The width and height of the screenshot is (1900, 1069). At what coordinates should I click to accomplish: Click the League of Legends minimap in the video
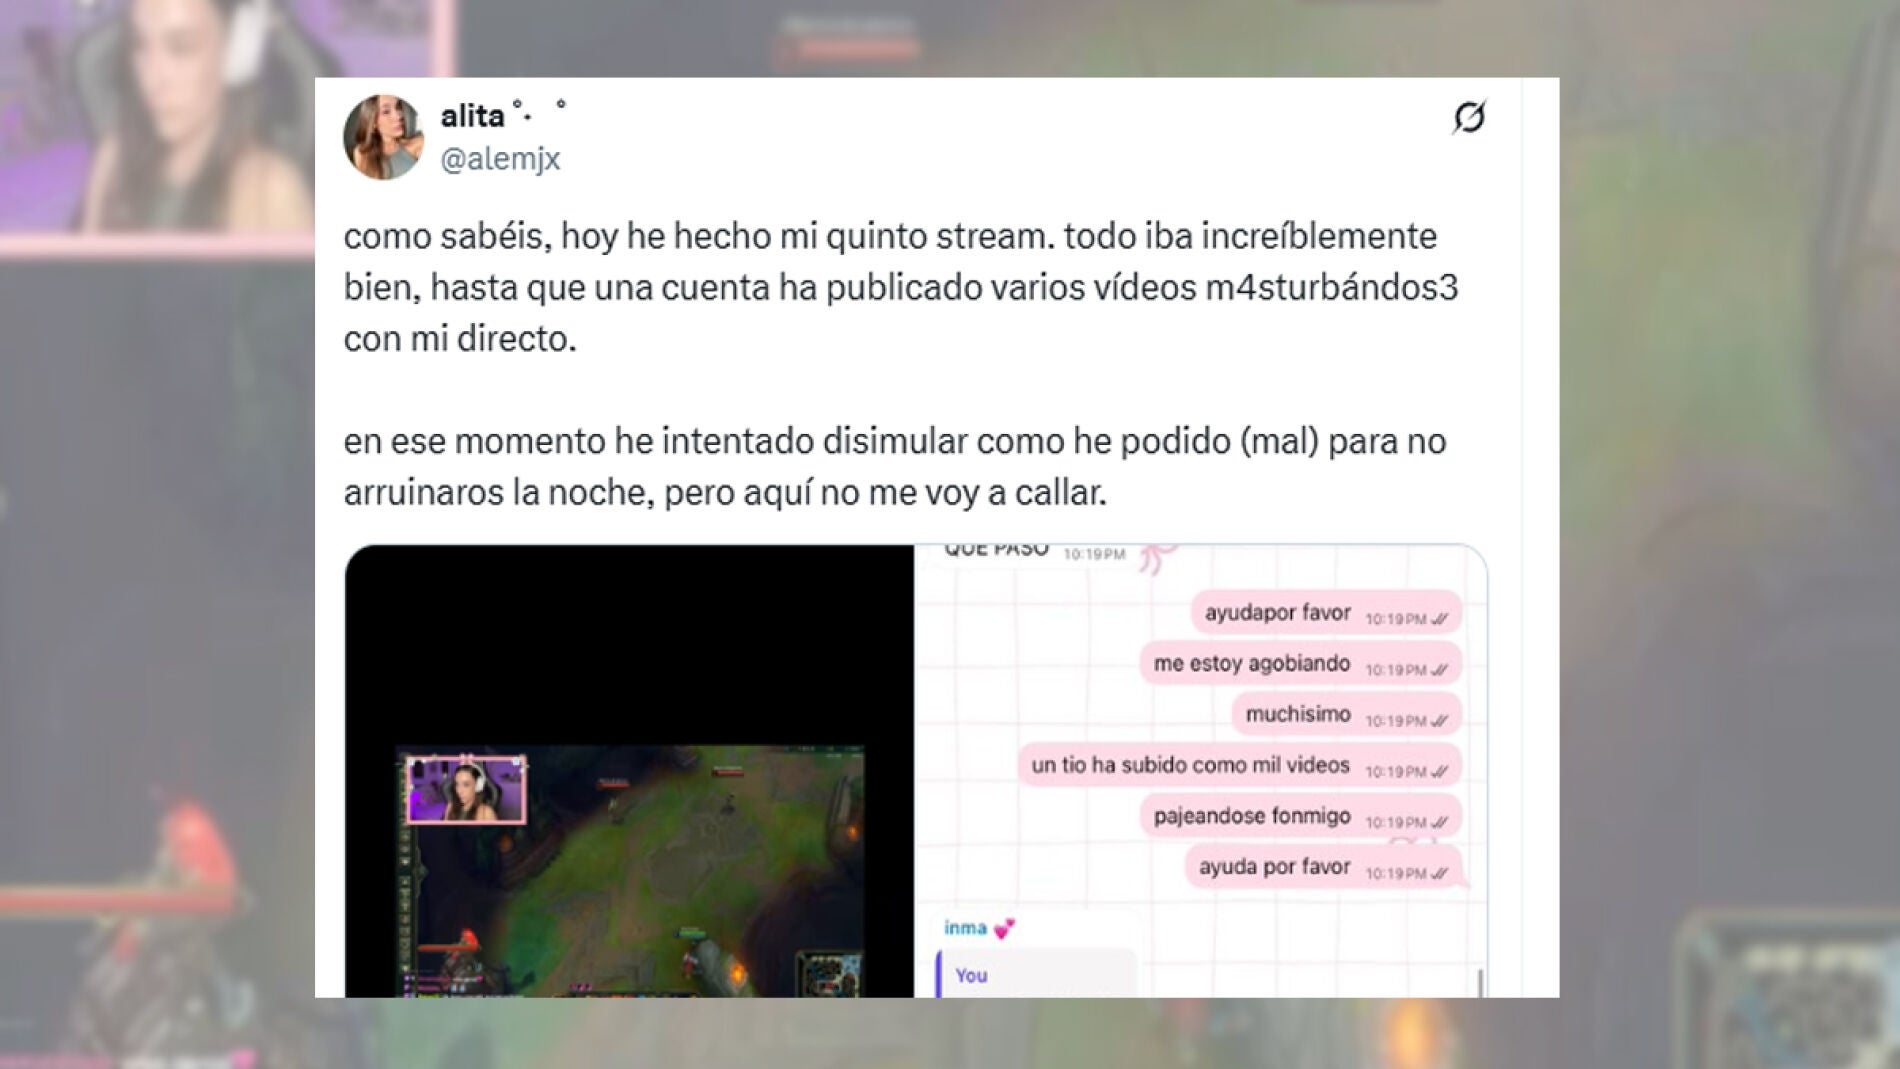click(x=828, y=973)
